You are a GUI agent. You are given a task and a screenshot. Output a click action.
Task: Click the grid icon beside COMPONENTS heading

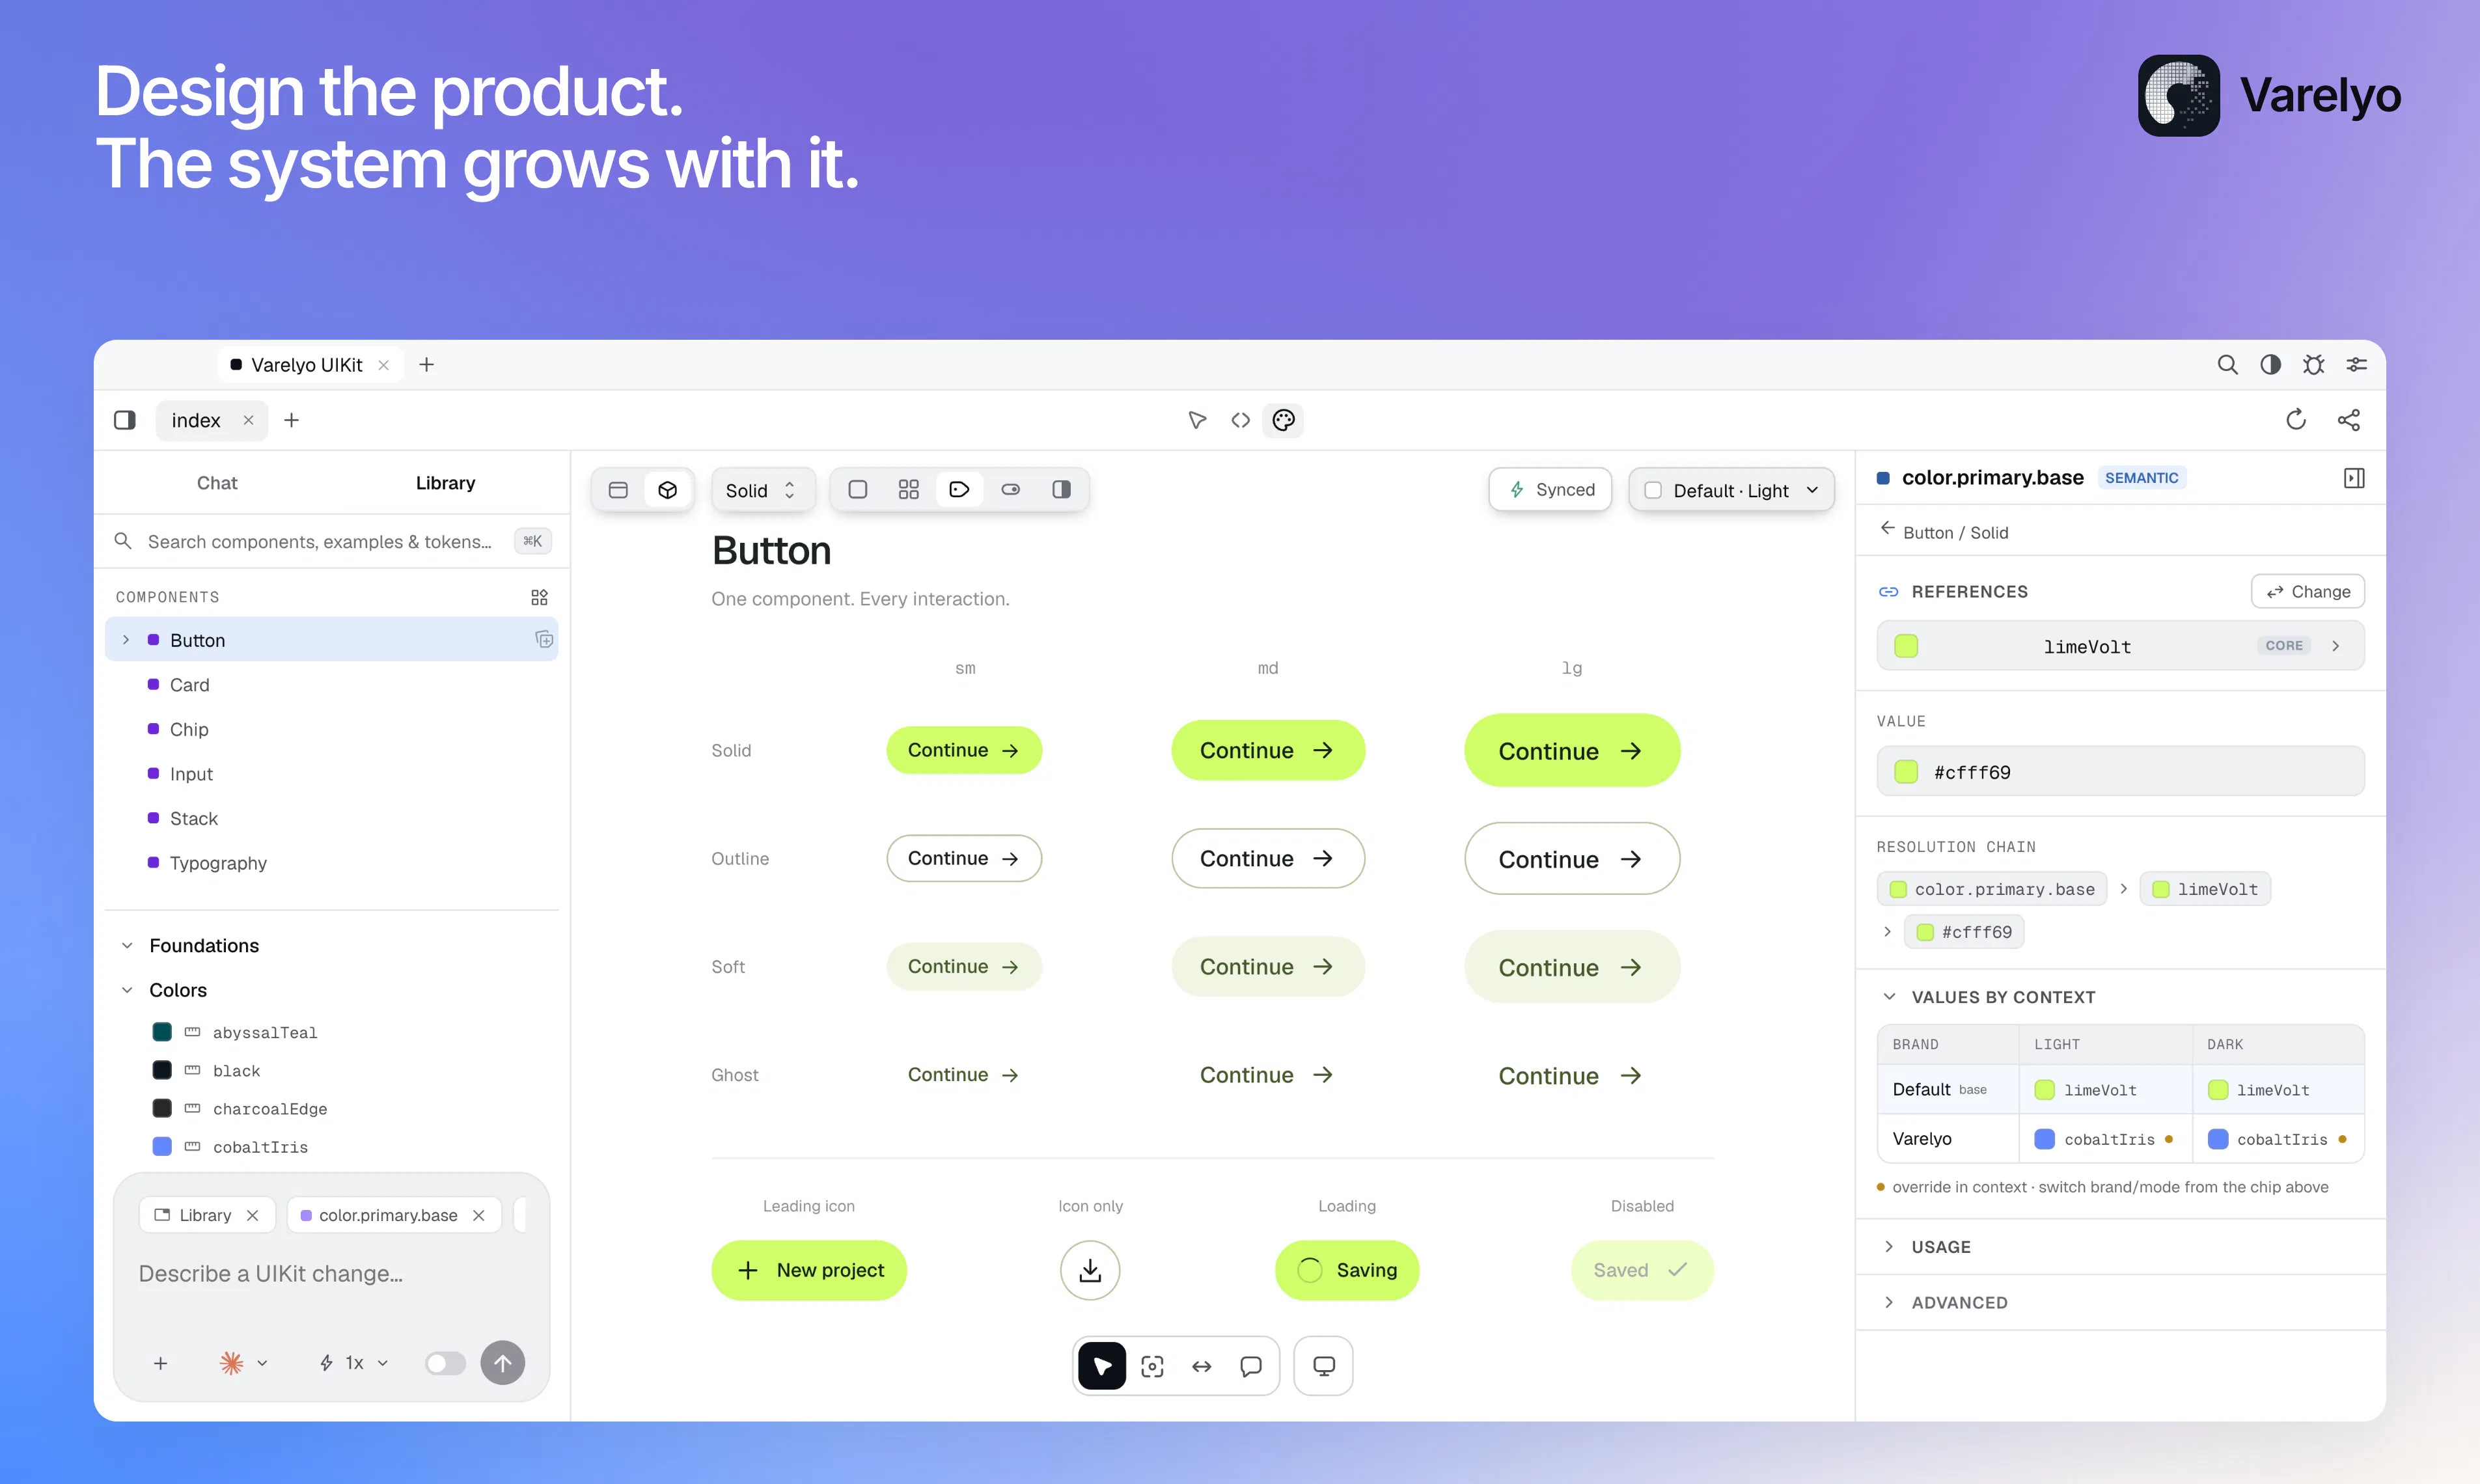(x=539, y=597)
